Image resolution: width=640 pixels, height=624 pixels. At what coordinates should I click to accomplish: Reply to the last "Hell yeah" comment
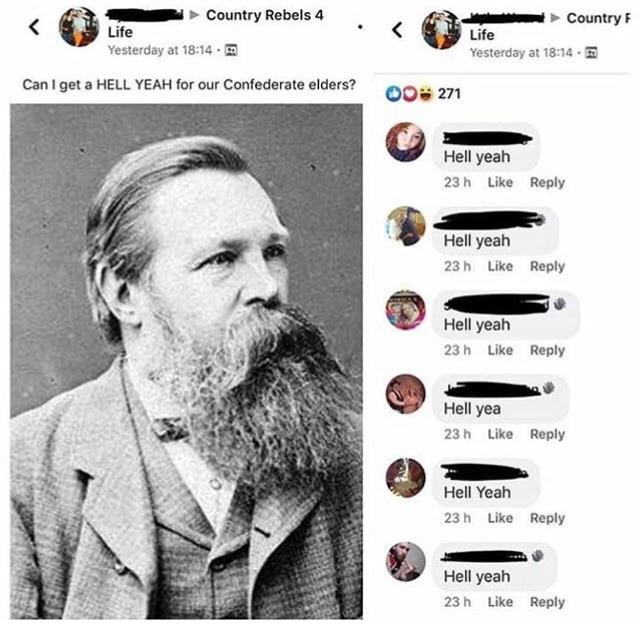click(x=547, y=602)
